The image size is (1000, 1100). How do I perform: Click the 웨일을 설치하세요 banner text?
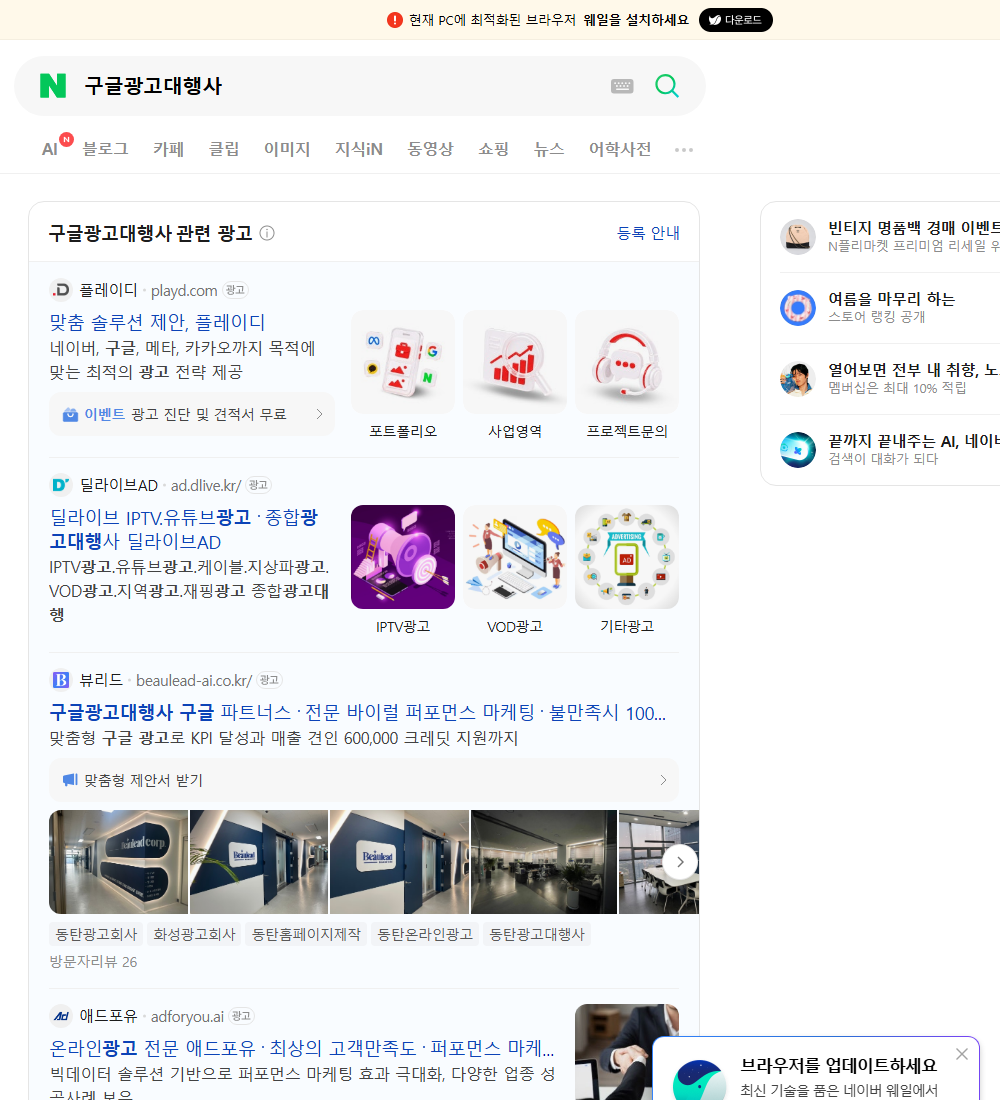(636, 20)
